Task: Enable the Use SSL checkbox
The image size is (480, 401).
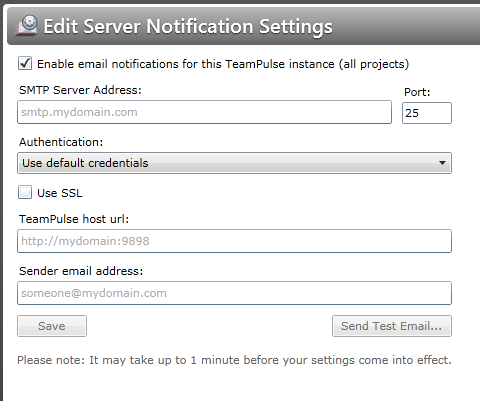Action: 25,192
